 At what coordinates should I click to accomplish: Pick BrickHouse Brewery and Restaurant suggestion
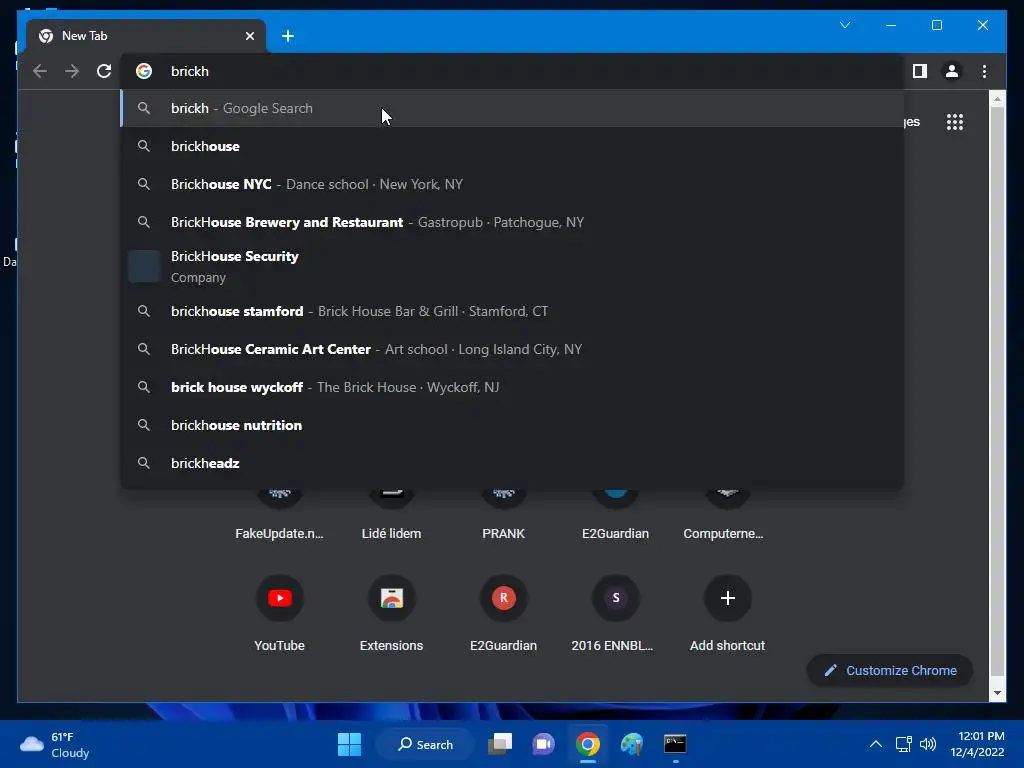pyautogui.click(x=512, y=222)
